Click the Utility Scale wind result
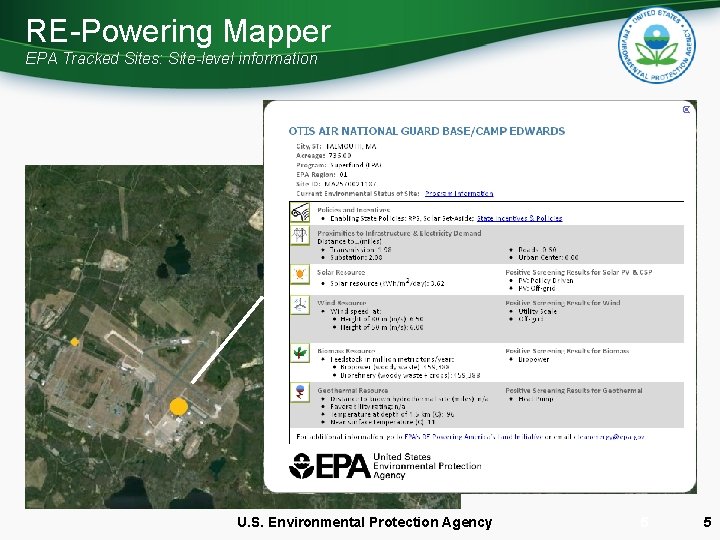The height and width of the screenshot is (540, 720). 537,311
